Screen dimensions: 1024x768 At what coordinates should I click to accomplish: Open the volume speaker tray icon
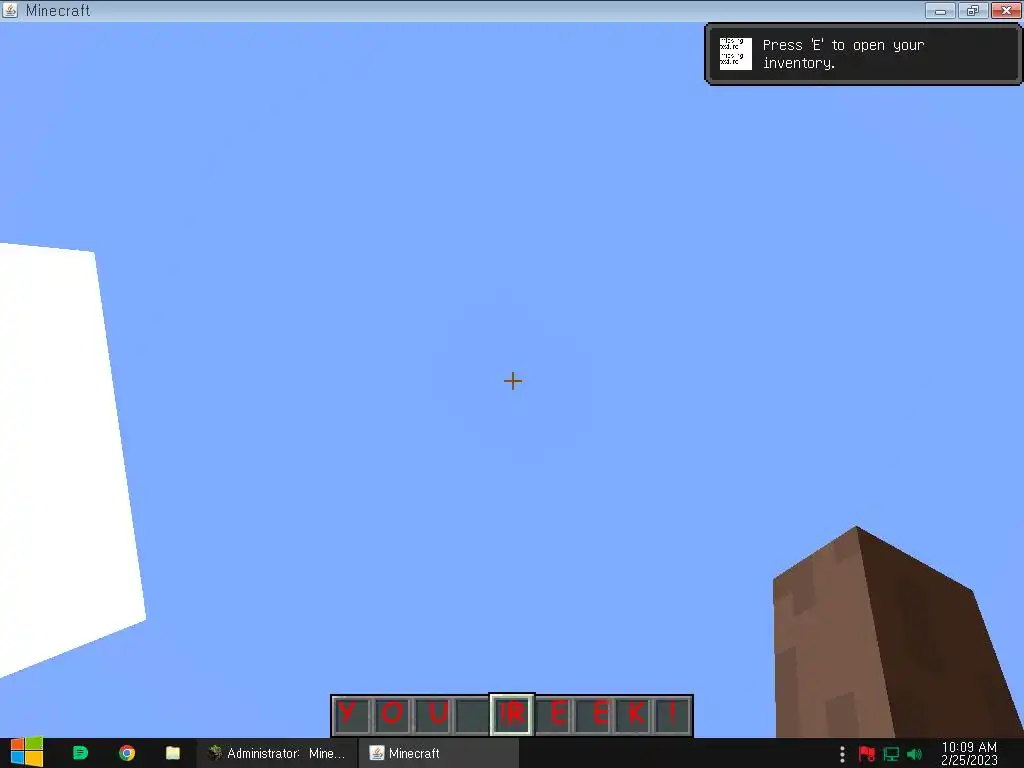coord(914,754)
